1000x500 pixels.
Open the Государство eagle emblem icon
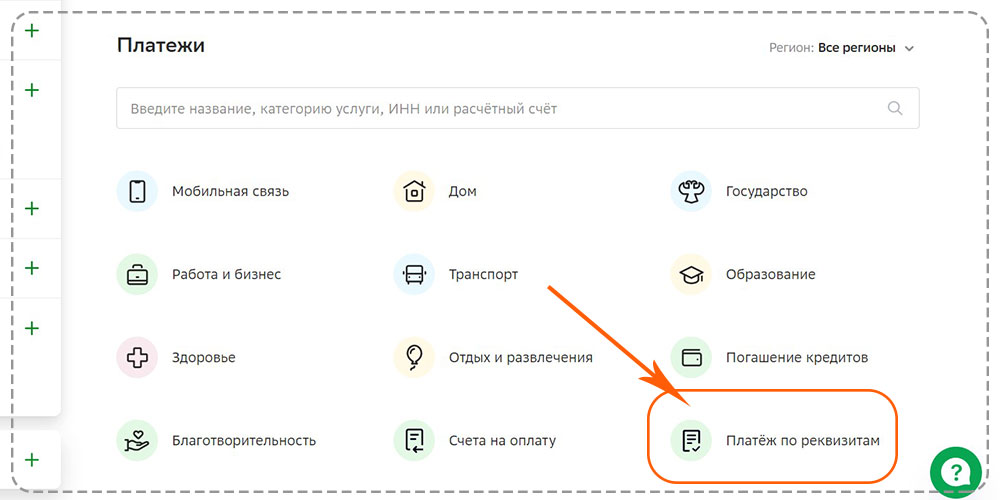[x=691, y=191]
